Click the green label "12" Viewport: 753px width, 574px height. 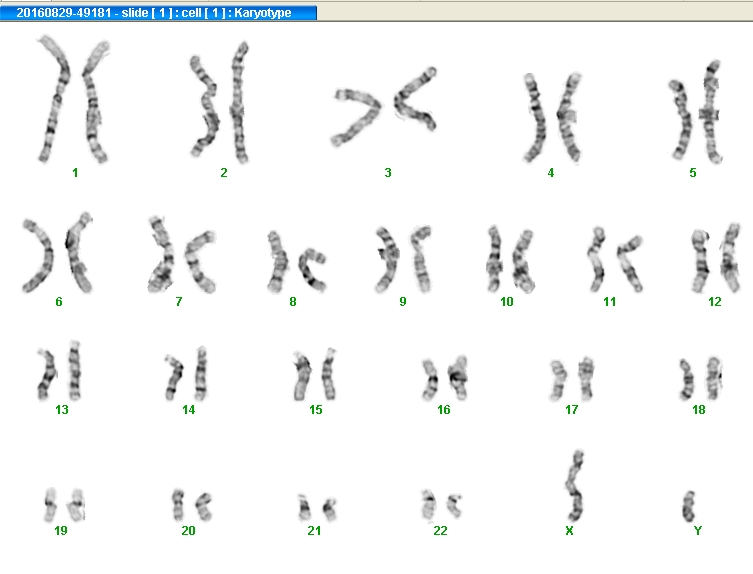click(715, 302)
